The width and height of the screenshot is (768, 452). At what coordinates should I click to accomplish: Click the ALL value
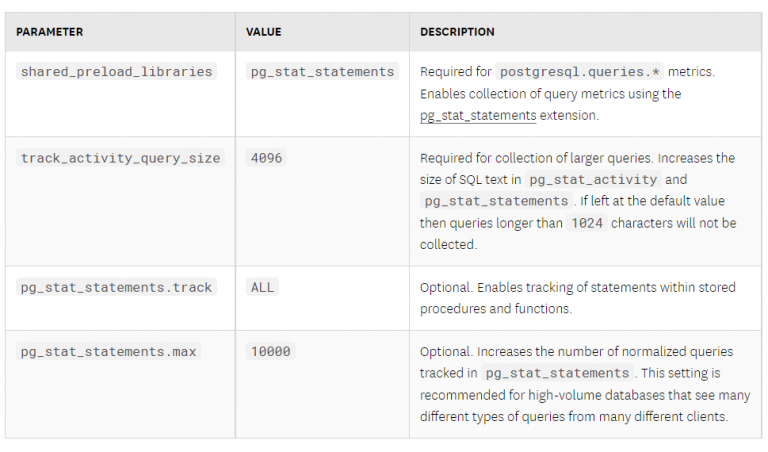(264, 287)
